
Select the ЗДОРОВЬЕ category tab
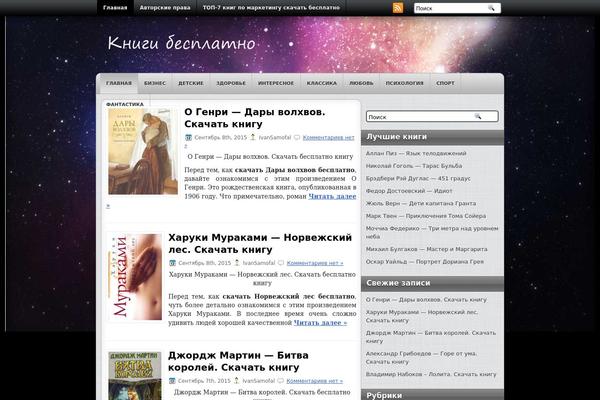point(231,83)
